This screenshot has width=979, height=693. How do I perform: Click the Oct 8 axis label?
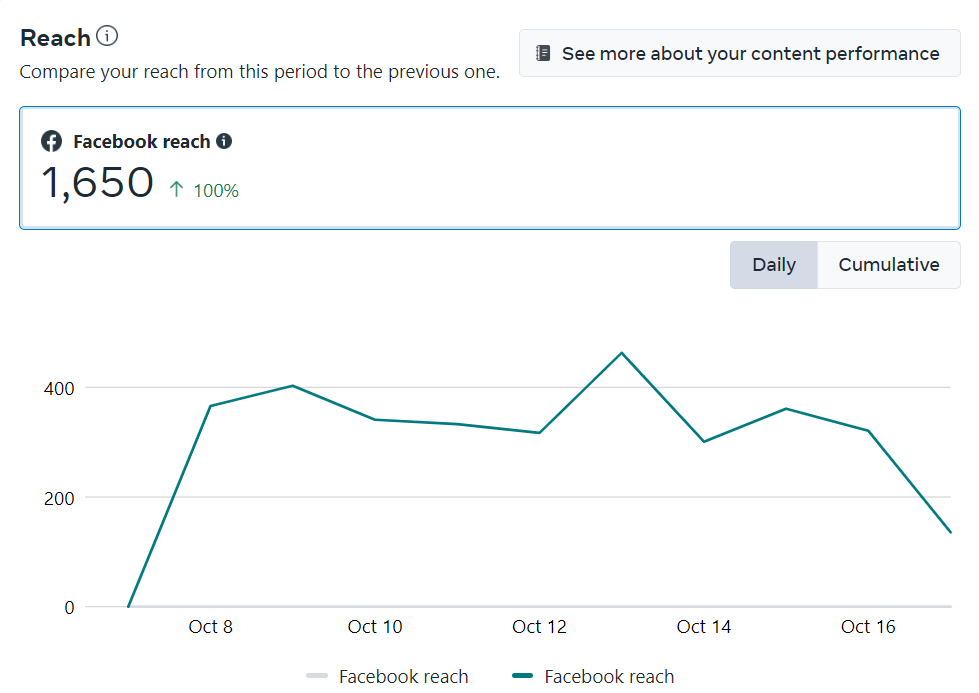pos(210,627)
